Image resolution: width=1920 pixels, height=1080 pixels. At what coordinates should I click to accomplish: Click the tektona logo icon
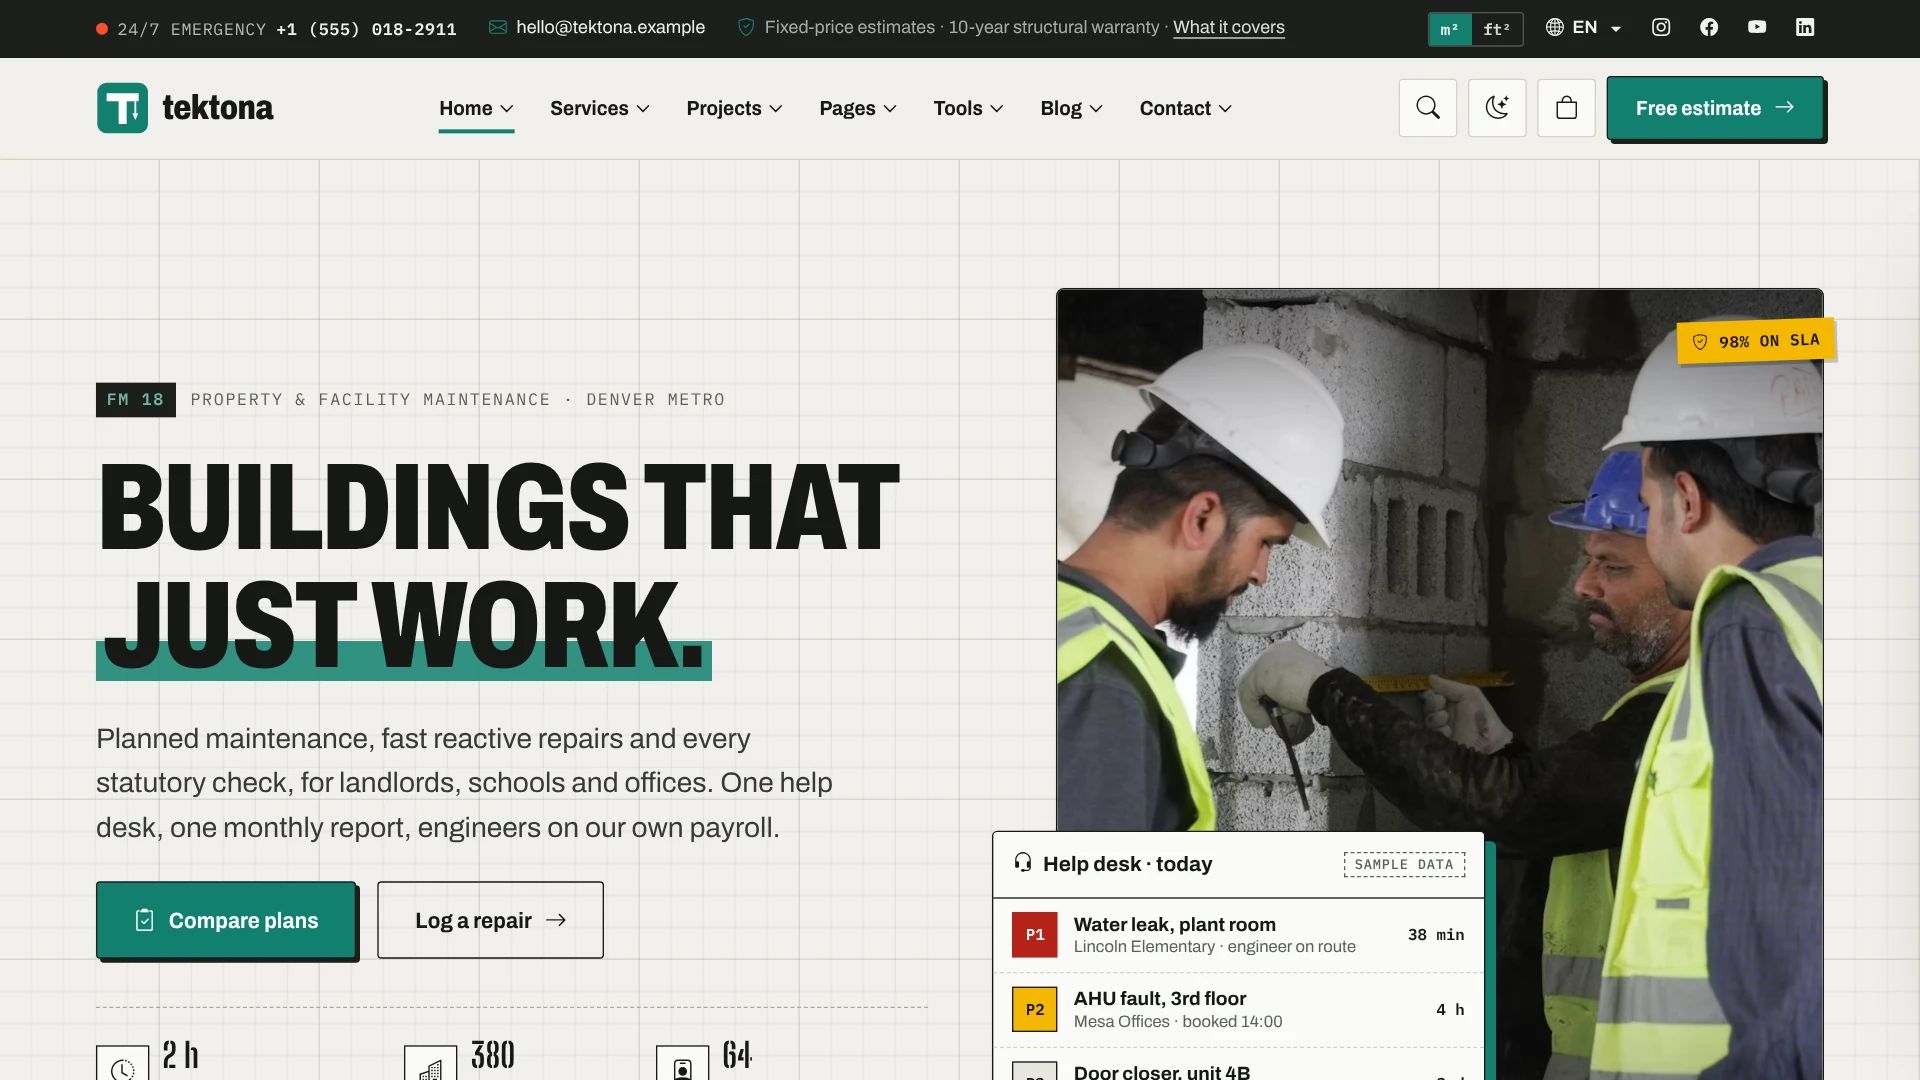point(123,108)
